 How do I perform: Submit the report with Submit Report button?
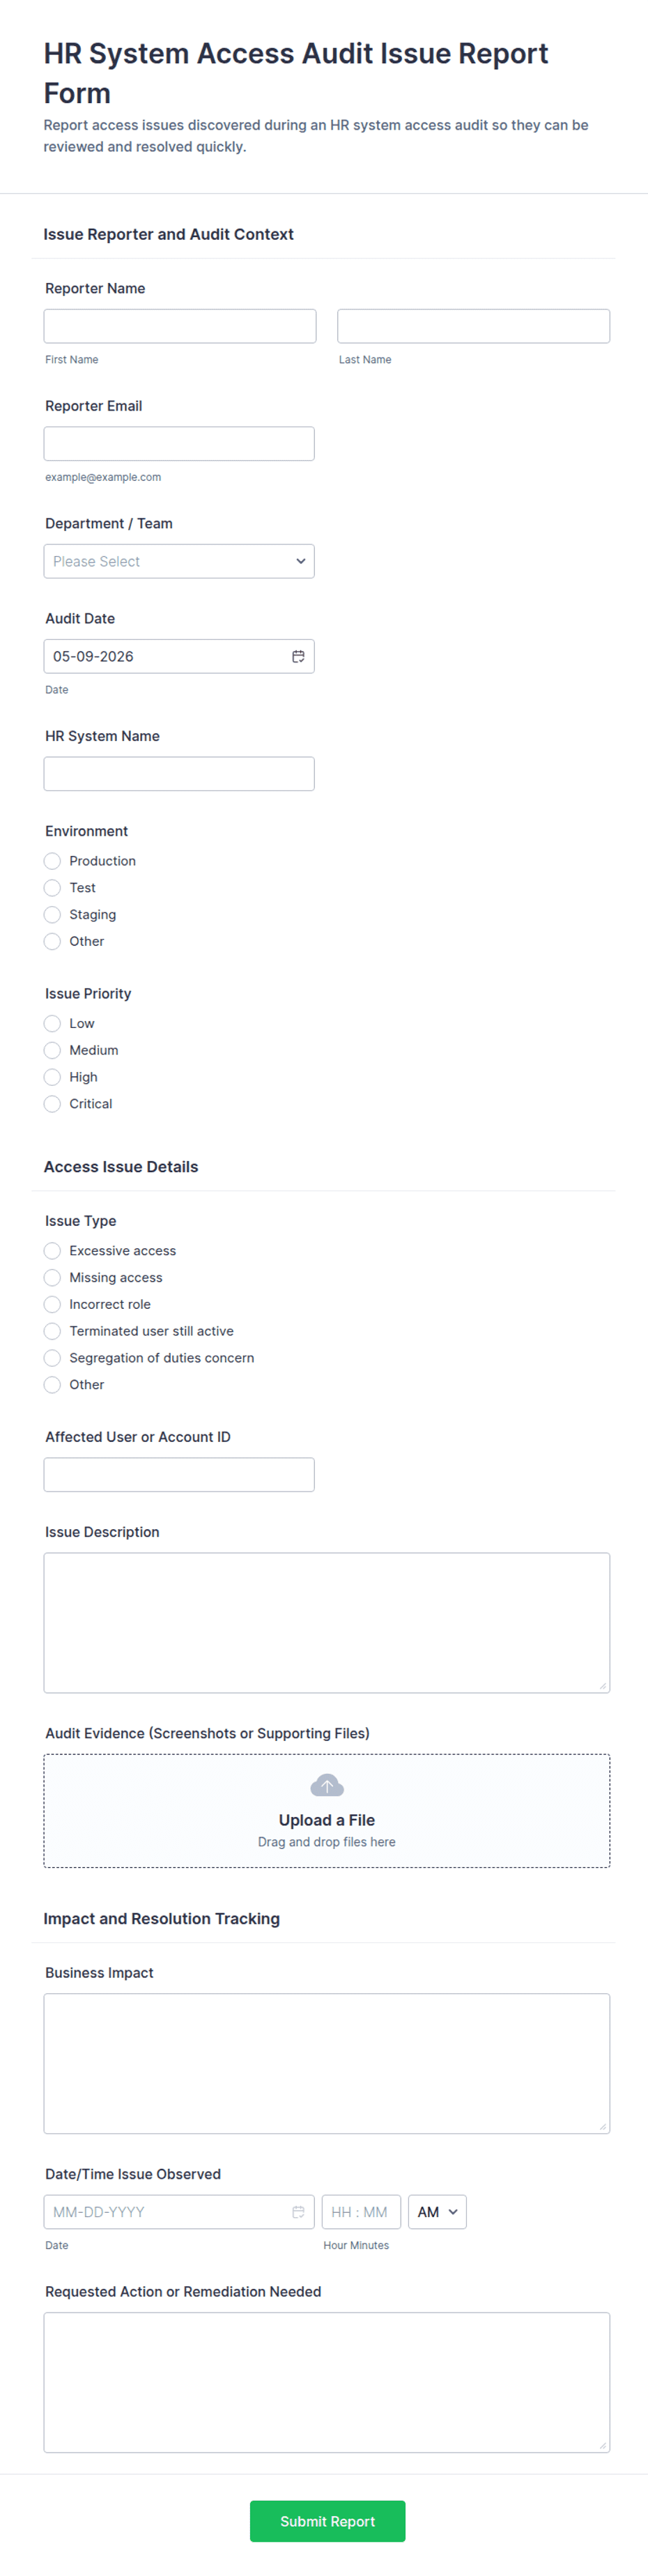327,2521
